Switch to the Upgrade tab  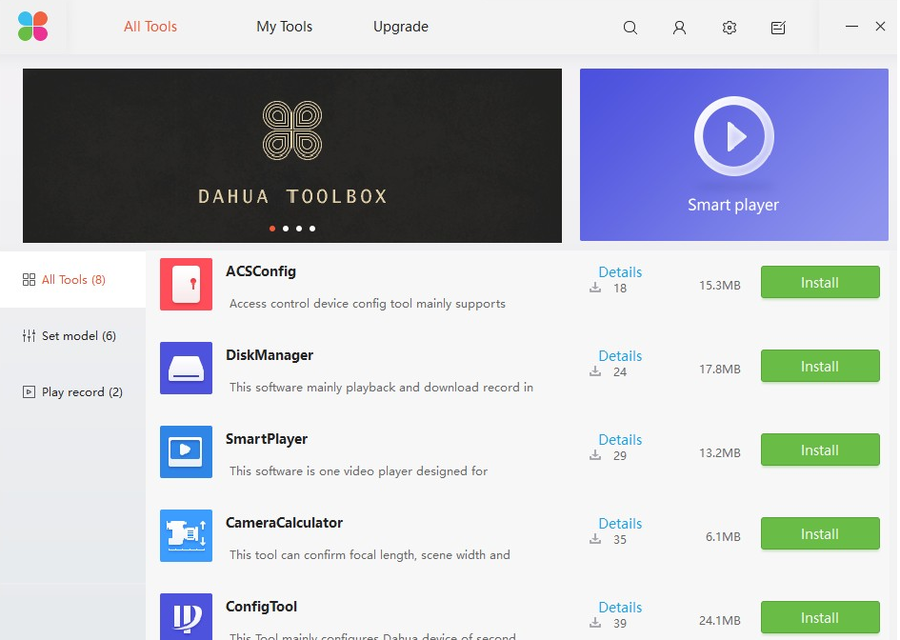[x=401, y=26]
